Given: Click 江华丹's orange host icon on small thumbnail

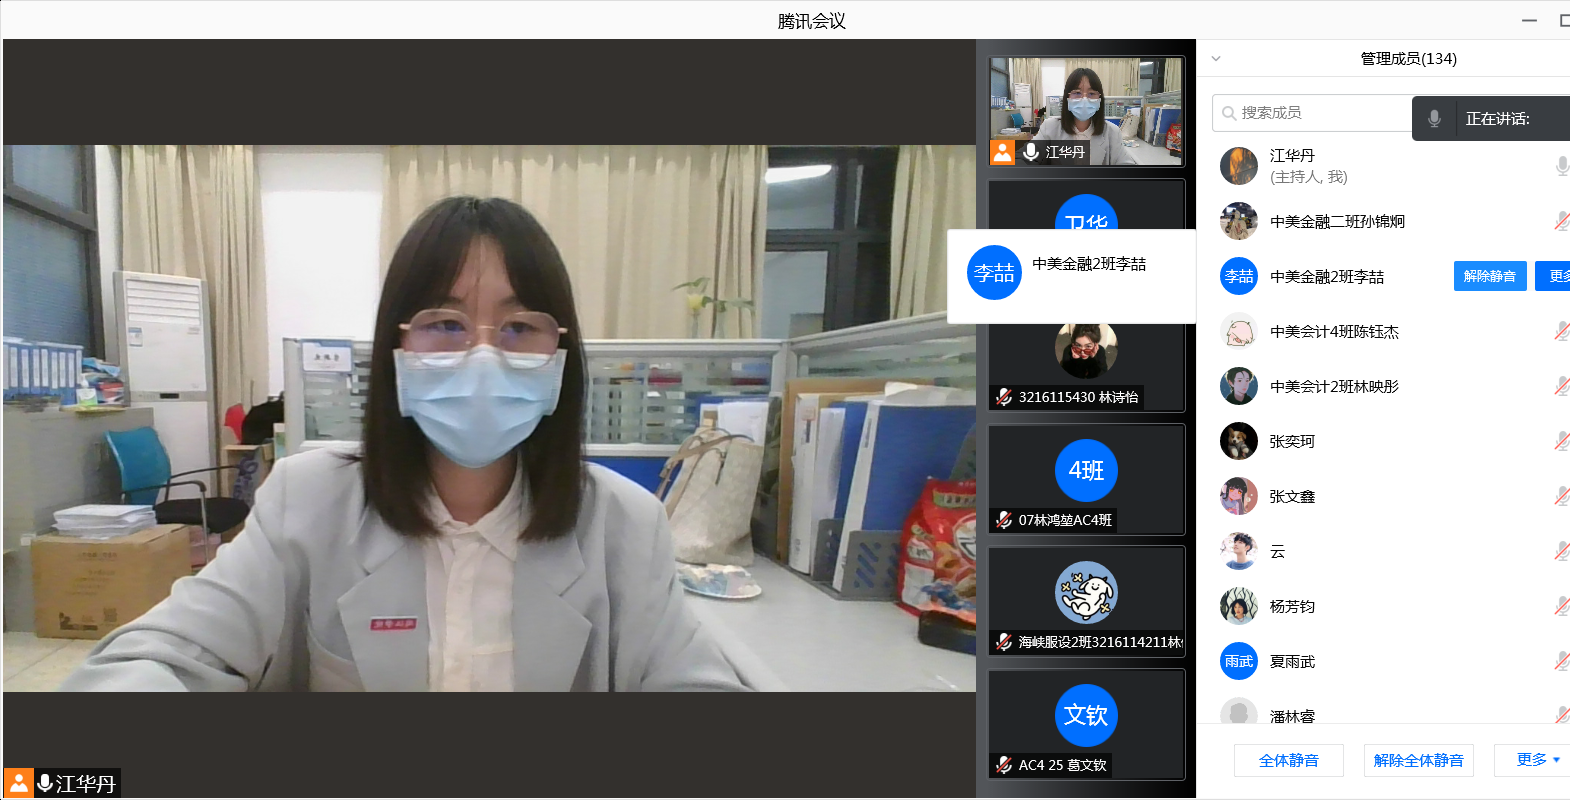Looking at the screenshot, I should tap(1002, 152).
